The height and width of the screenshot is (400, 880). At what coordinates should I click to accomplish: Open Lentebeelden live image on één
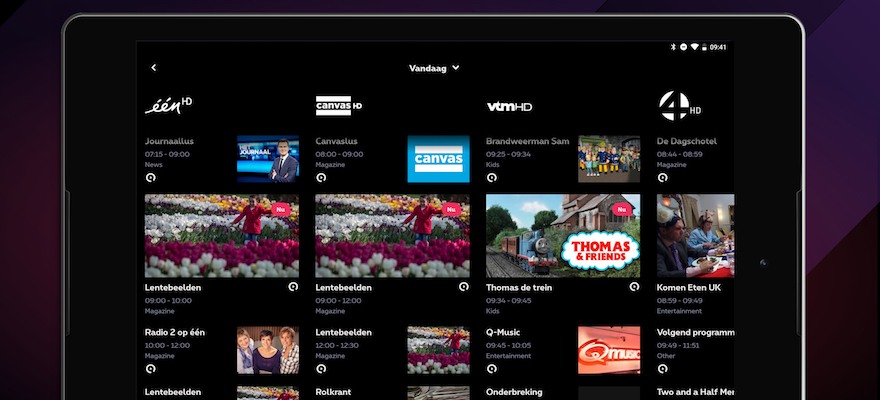(222, 236)
